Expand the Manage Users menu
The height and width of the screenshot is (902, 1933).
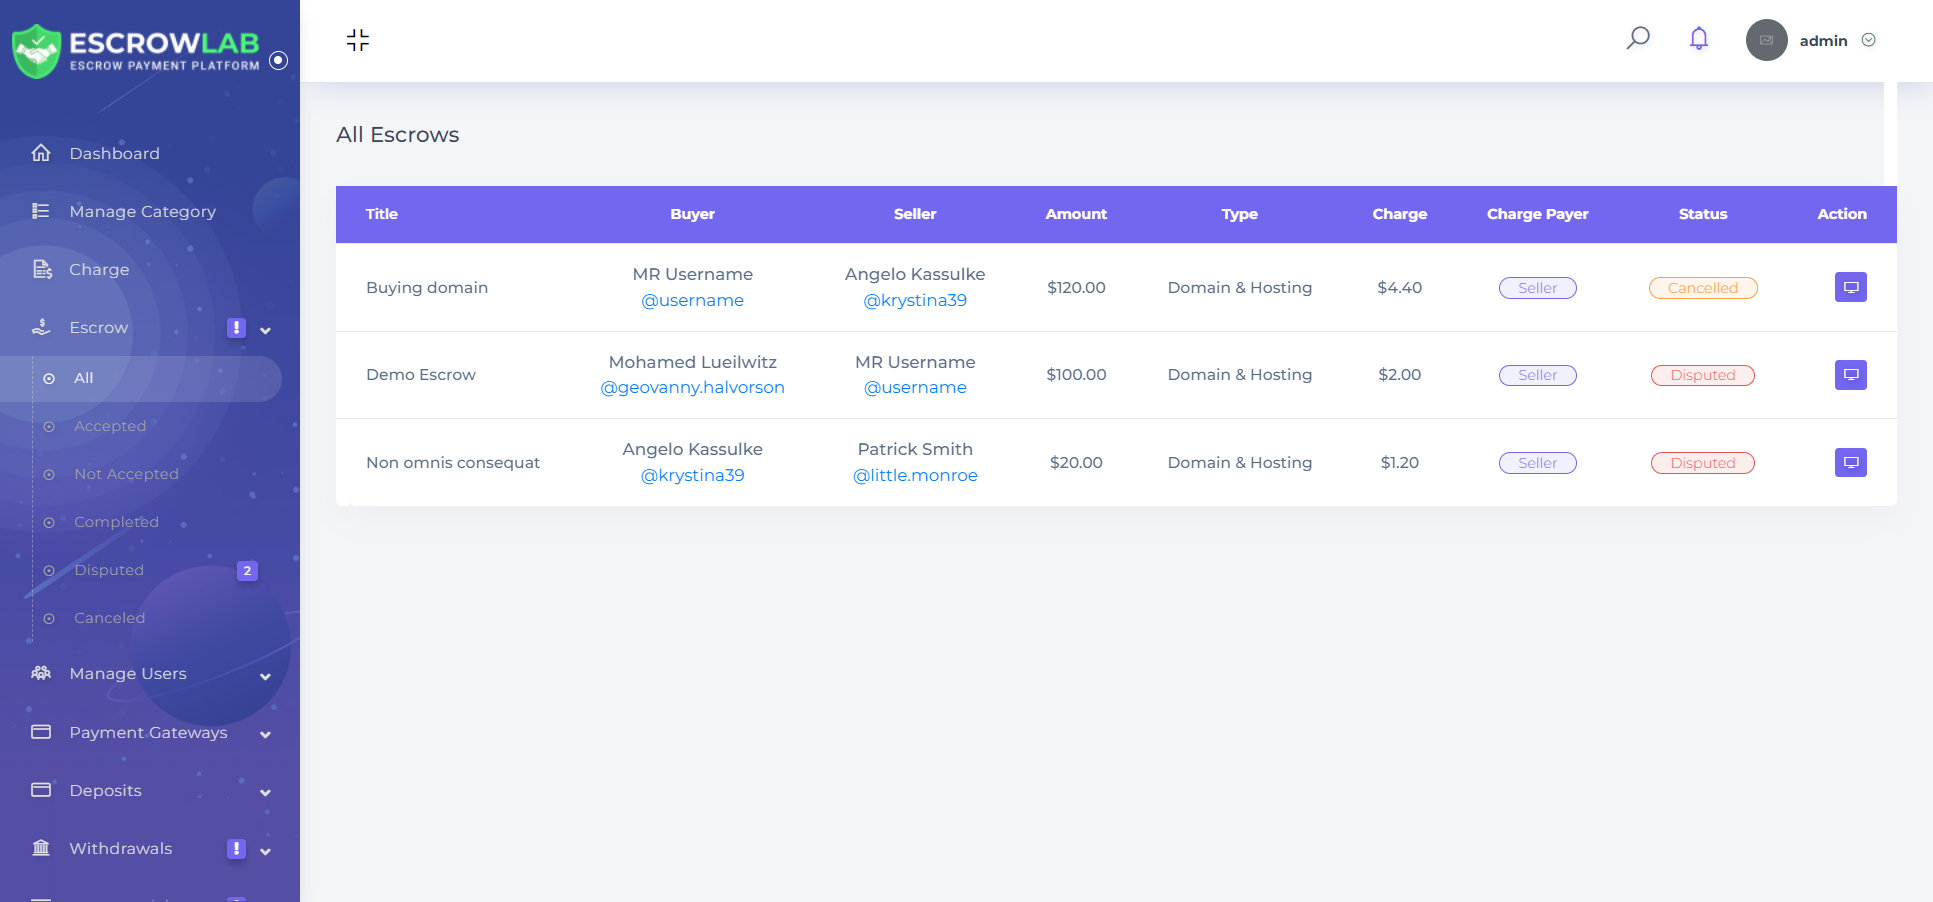128,674
